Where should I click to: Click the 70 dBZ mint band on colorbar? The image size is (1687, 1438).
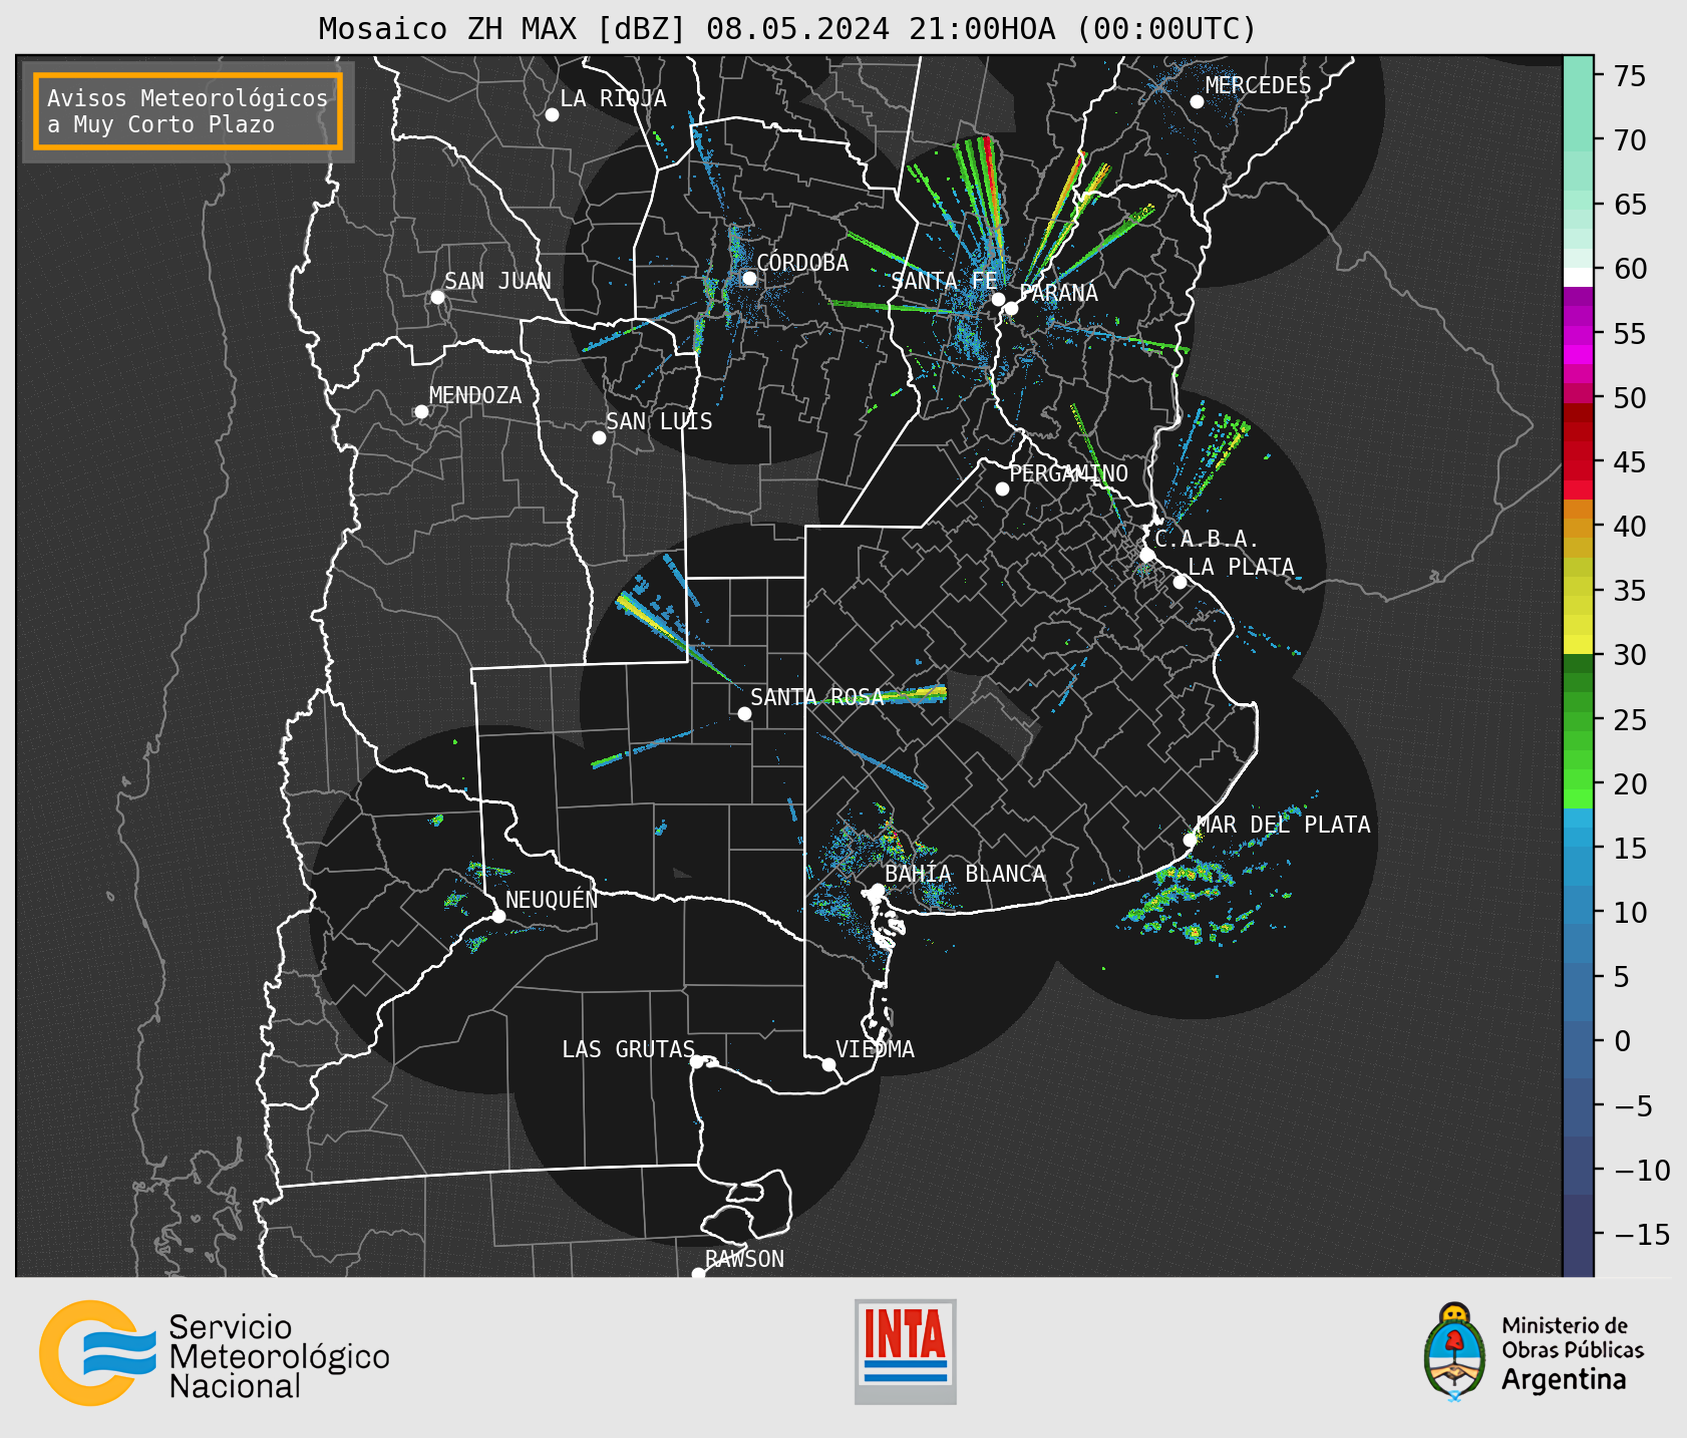(1578, 140)
